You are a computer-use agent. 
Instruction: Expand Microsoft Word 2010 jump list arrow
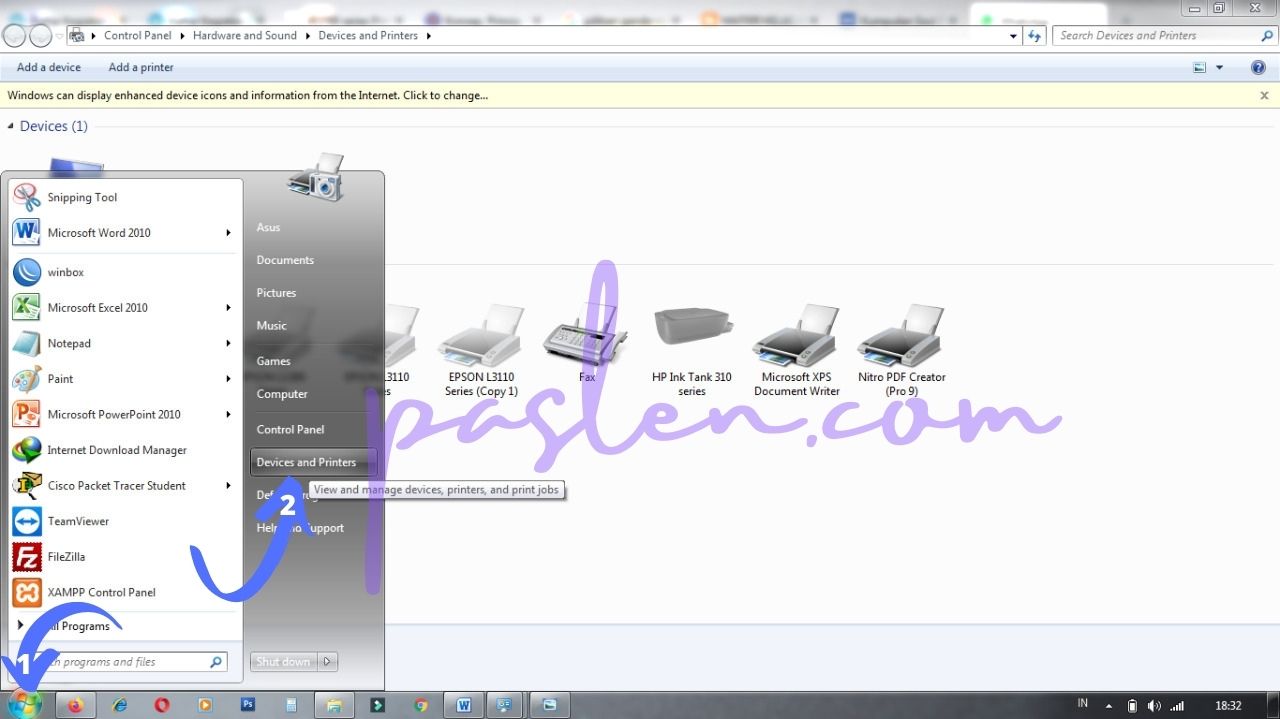(x=228, y=233)
